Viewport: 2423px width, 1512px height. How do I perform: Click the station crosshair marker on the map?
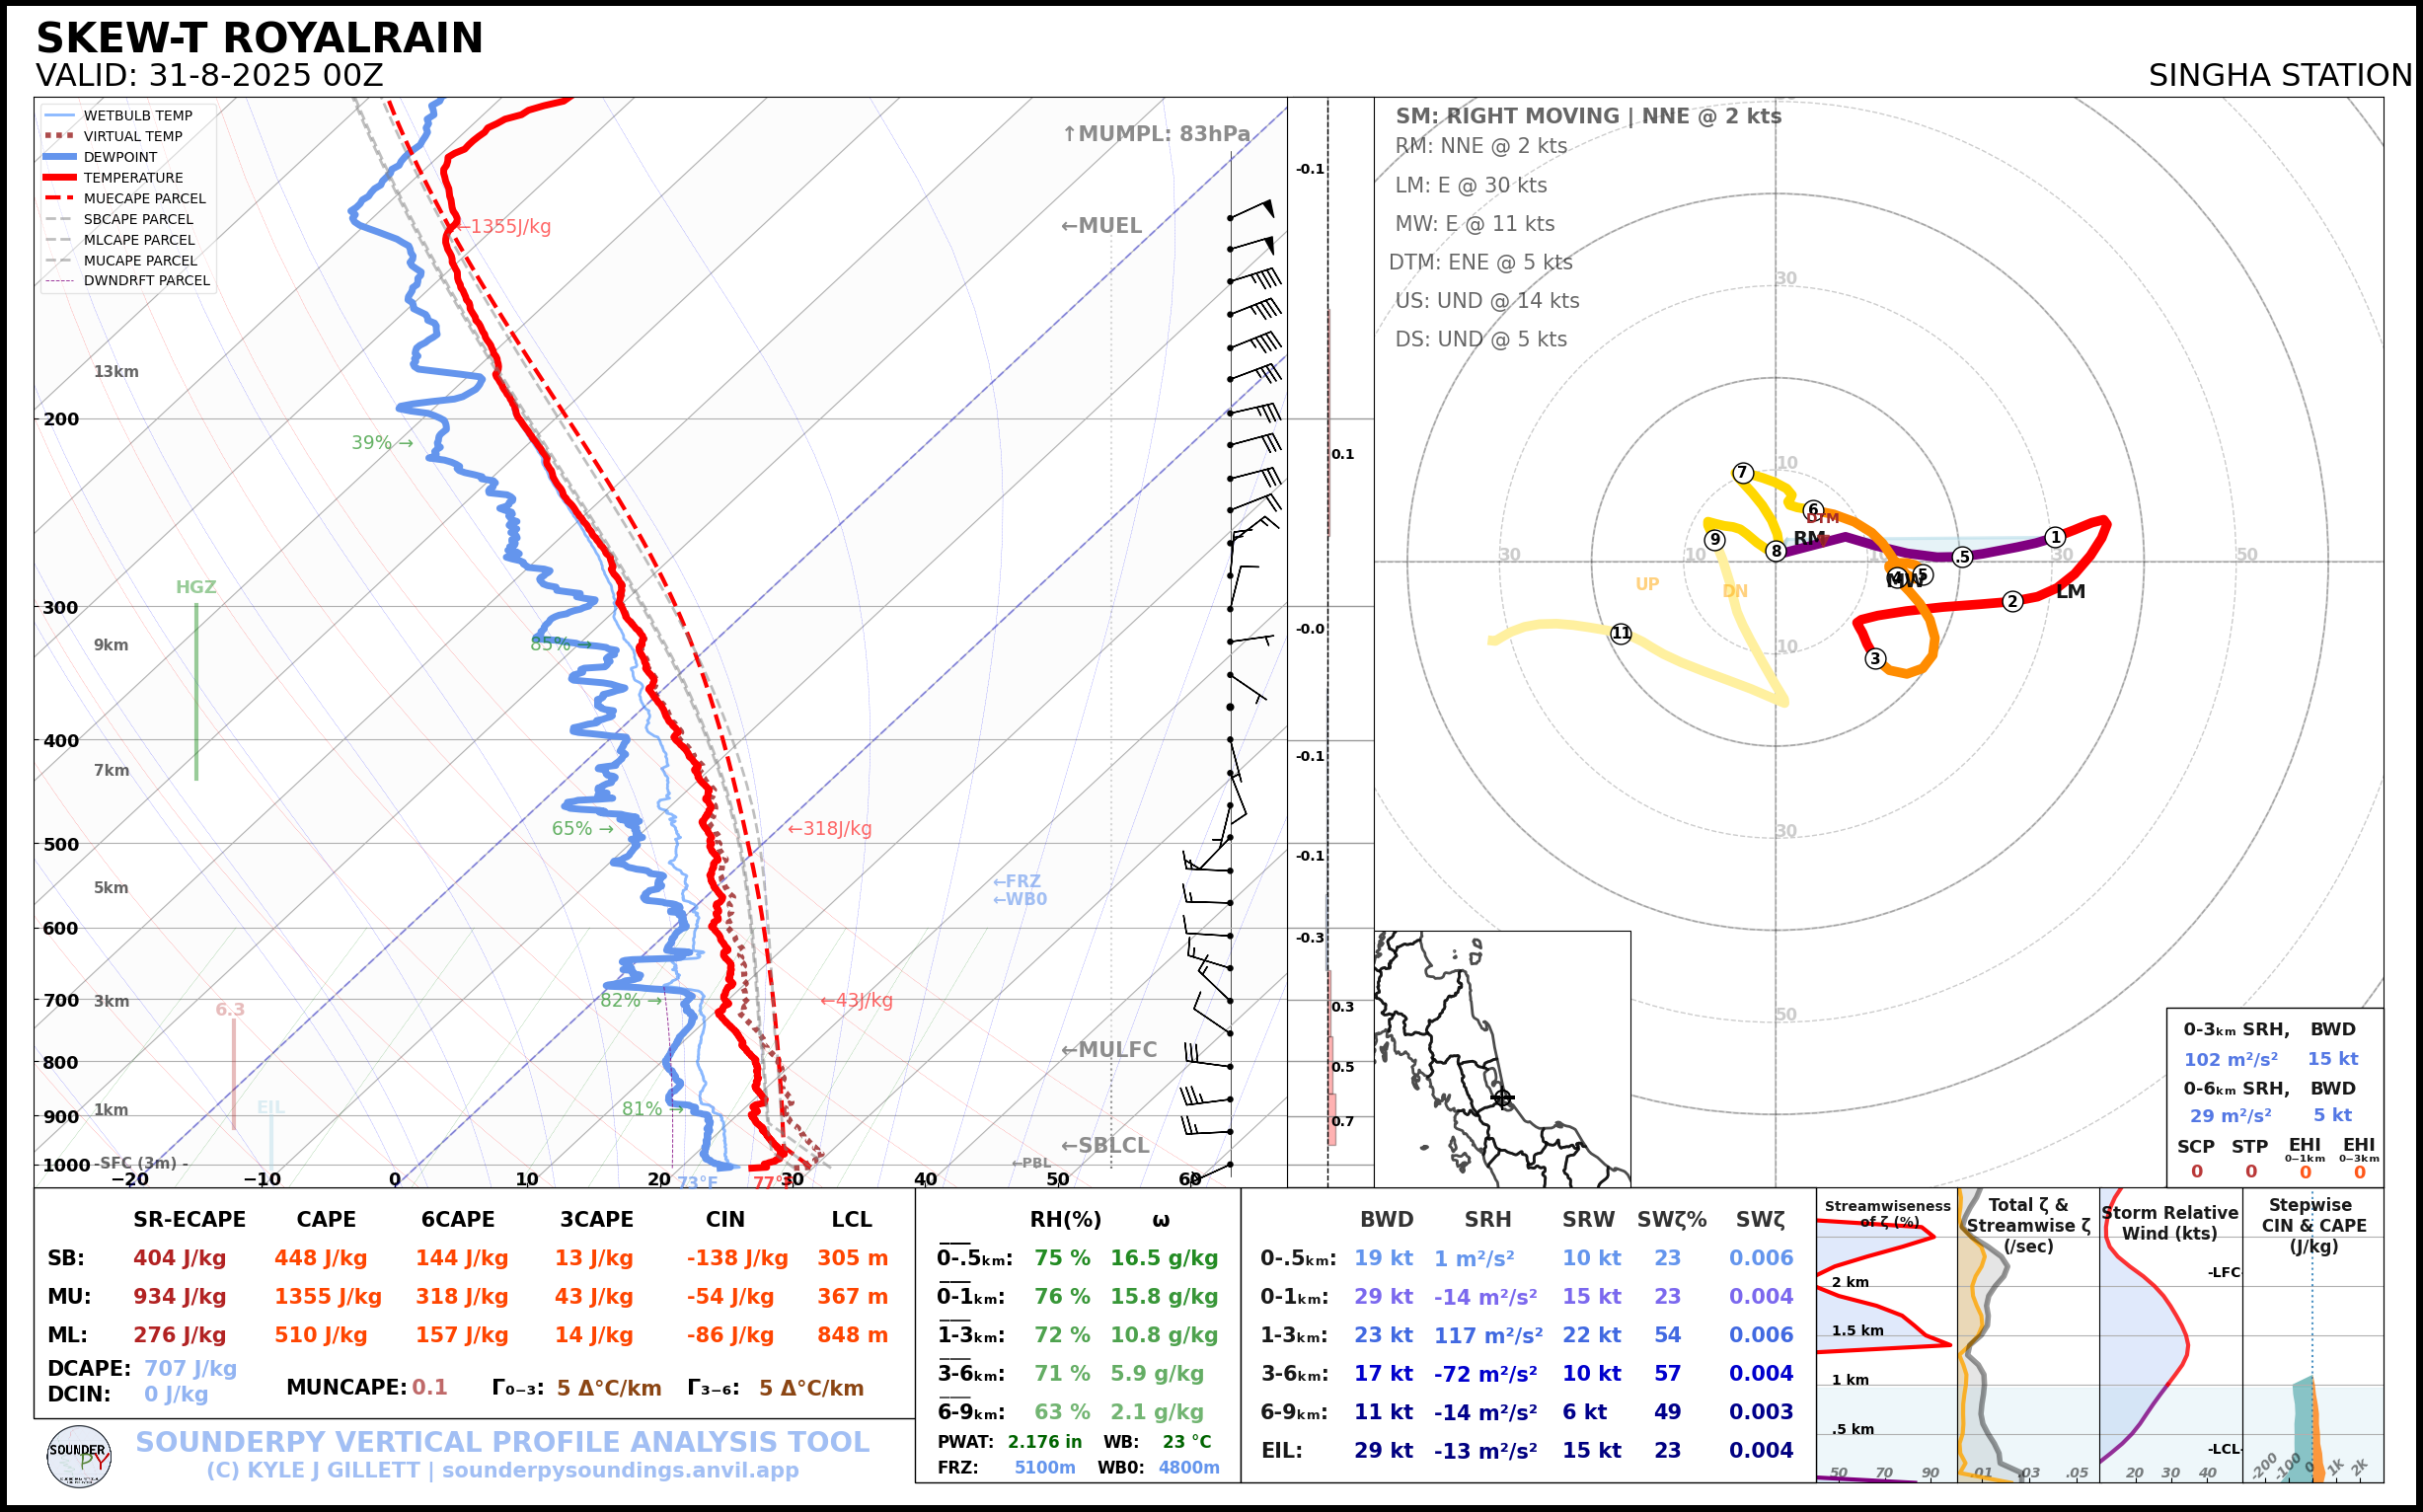pos(1502,1098)
